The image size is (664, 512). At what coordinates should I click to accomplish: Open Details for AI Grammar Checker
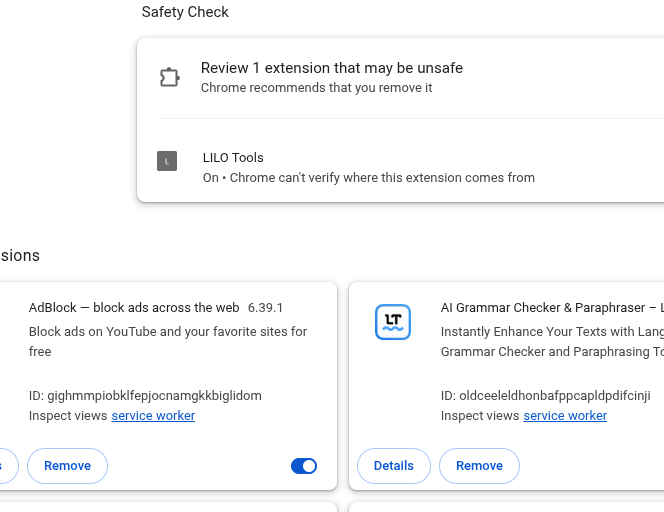(393, 466)
